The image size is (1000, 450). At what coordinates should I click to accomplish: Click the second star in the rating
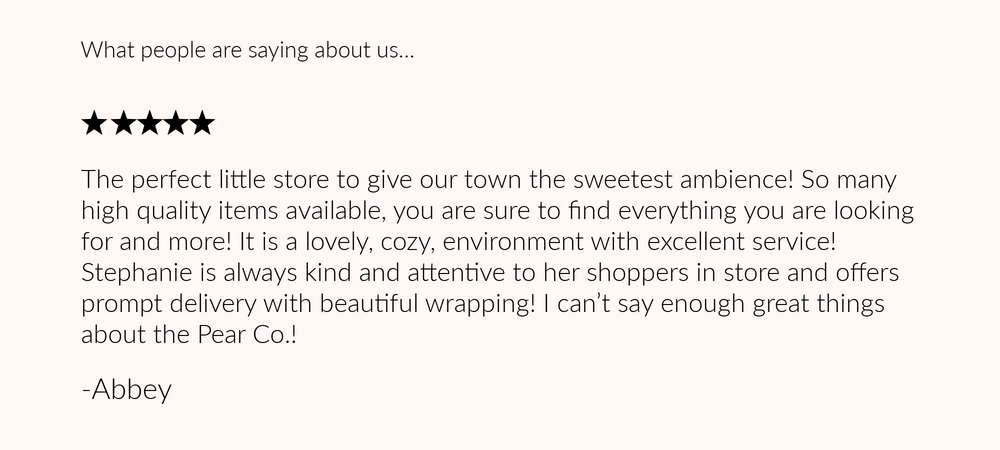[121, 123]
